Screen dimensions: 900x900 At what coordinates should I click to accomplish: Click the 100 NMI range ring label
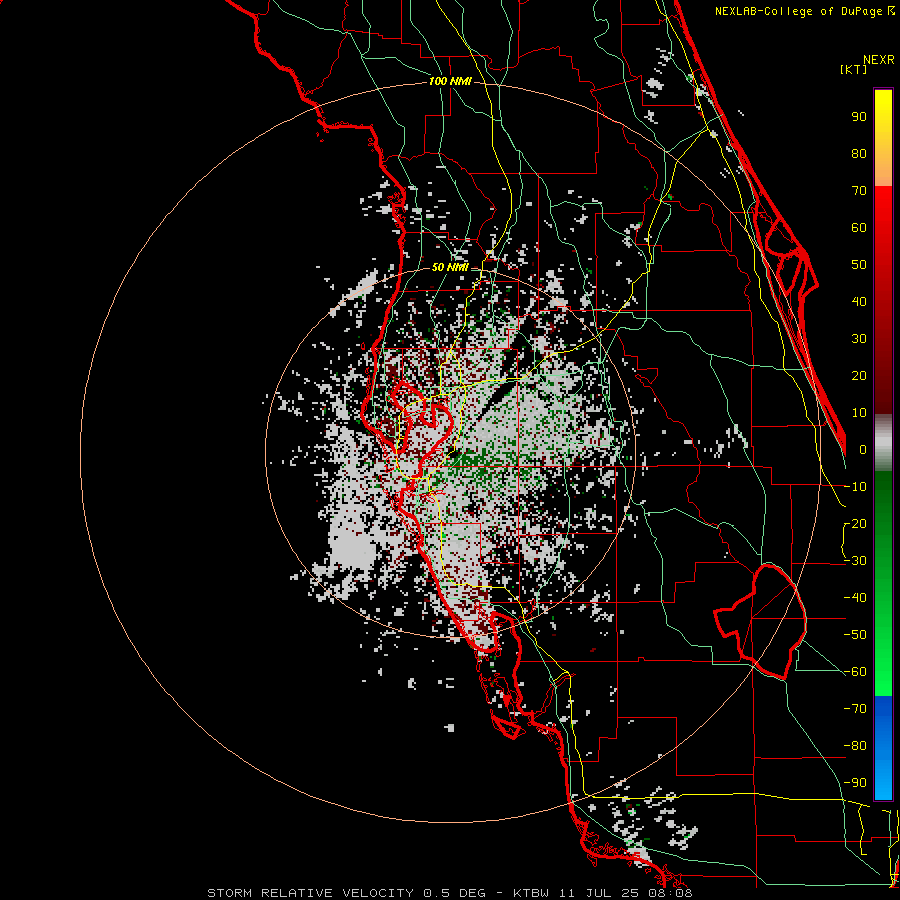450,82
